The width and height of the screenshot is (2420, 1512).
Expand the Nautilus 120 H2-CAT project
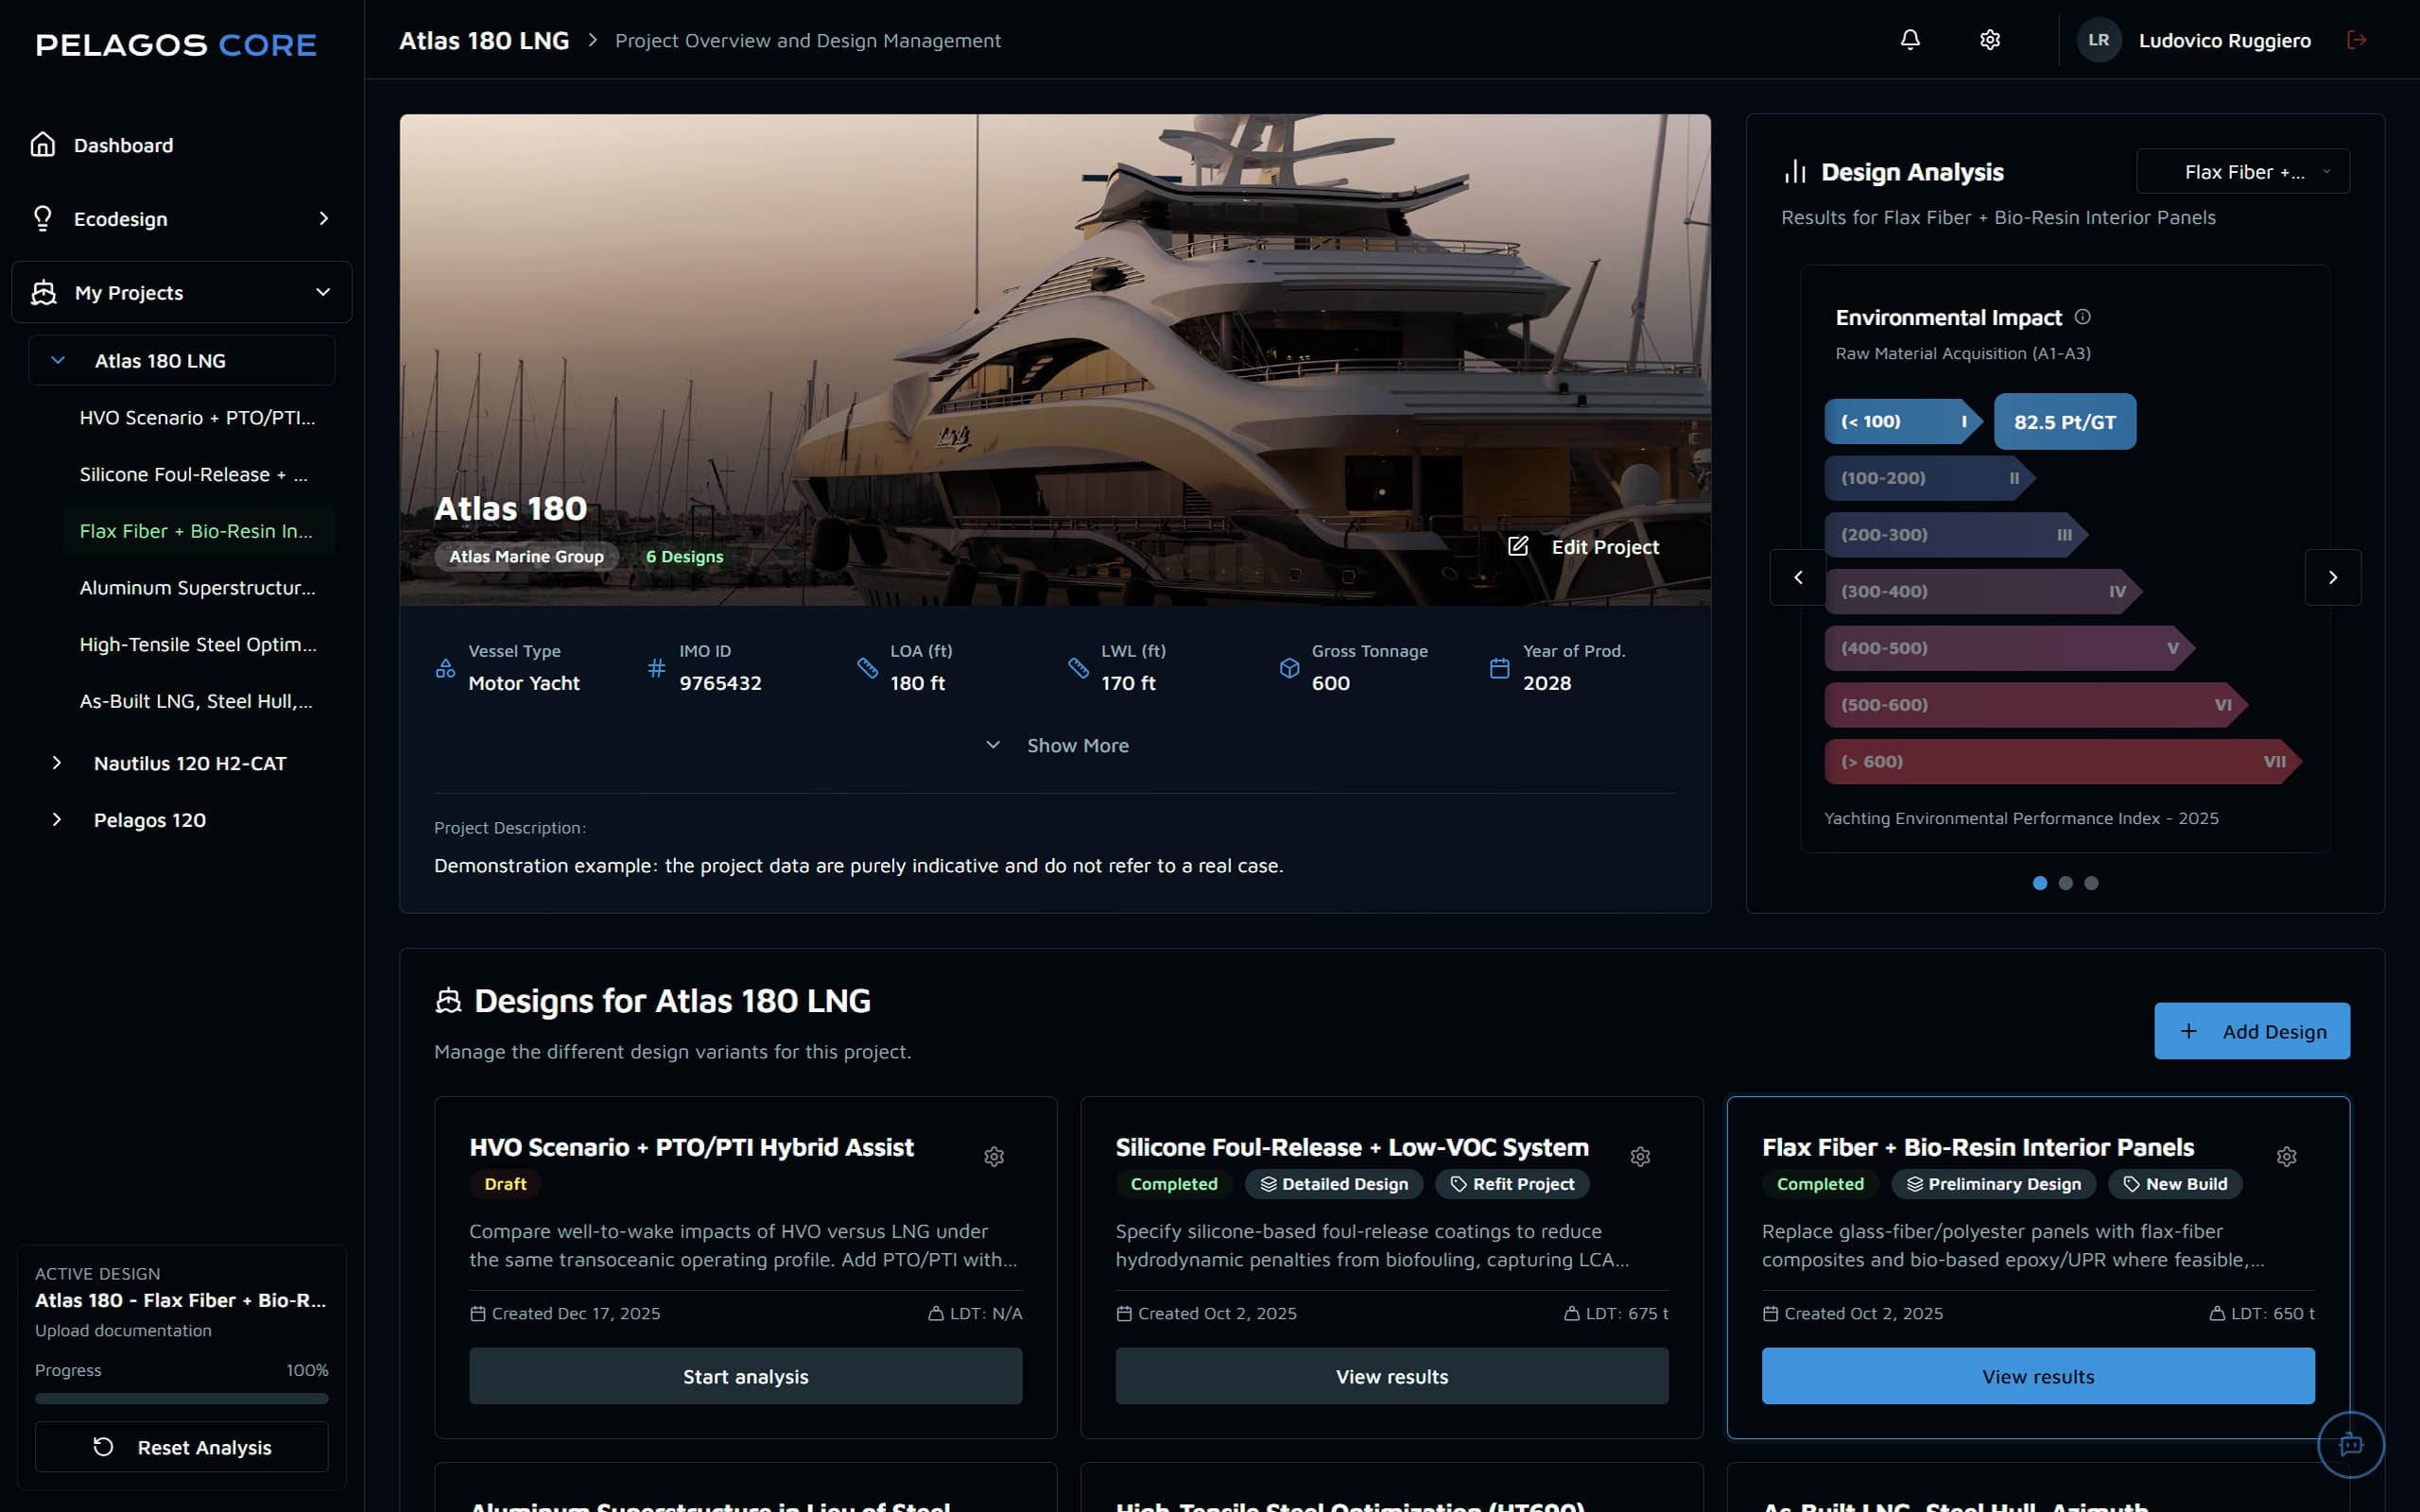(x=57, y=762)
